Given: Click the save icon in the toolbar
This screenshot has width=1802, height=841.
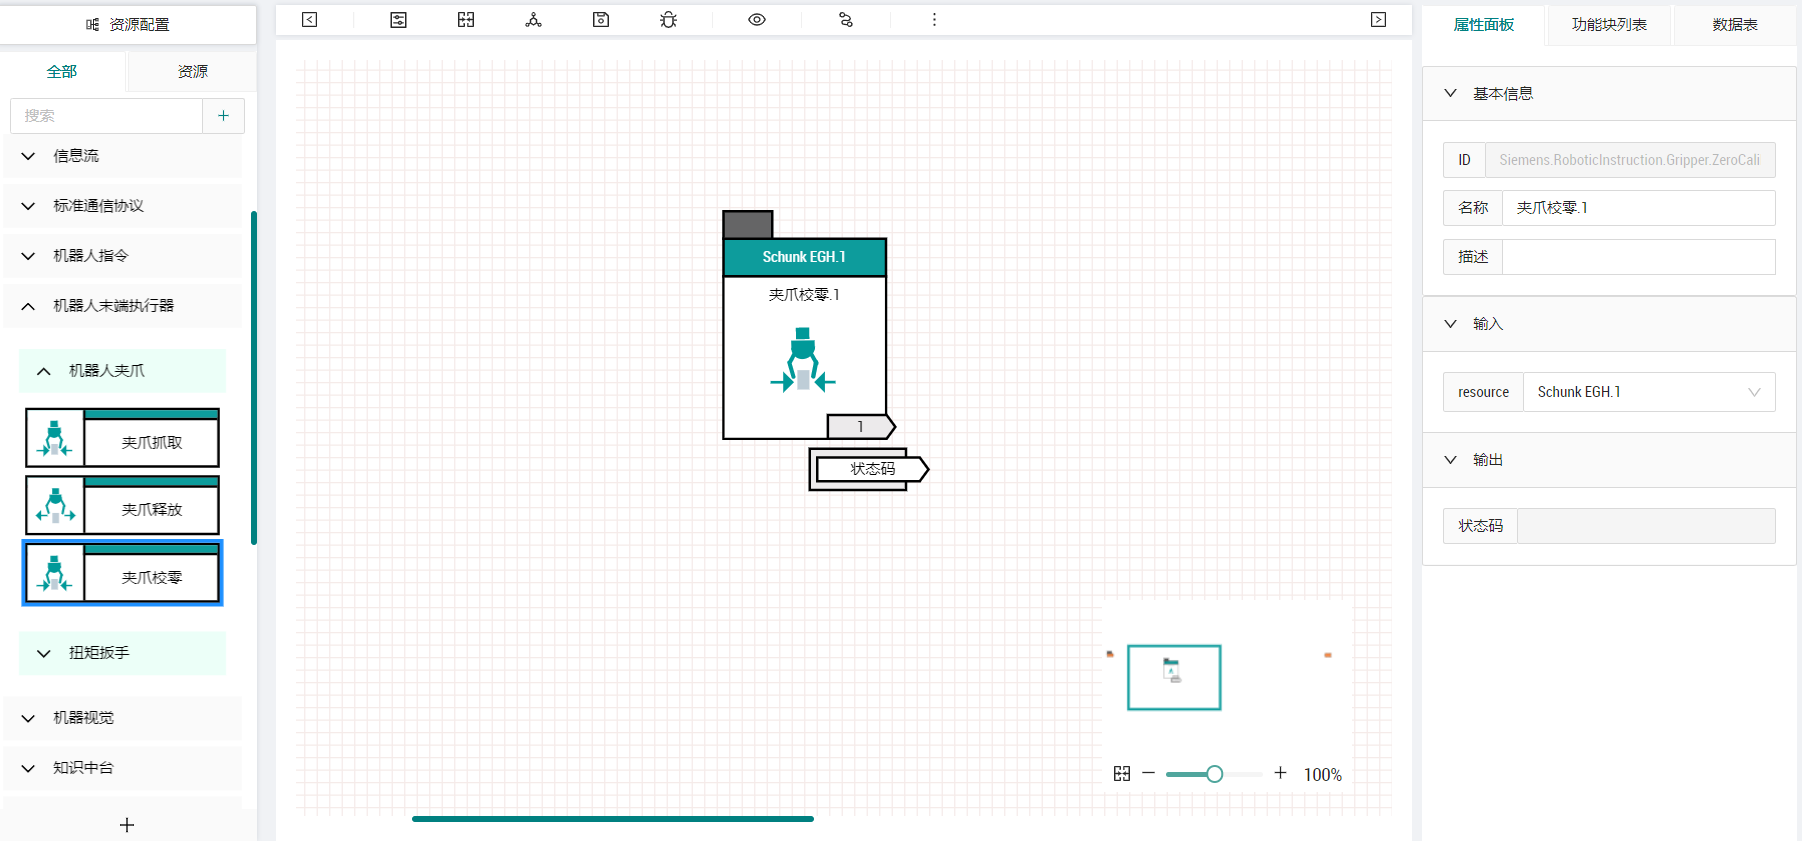Looking at the screenshot, I should point(601,20).
